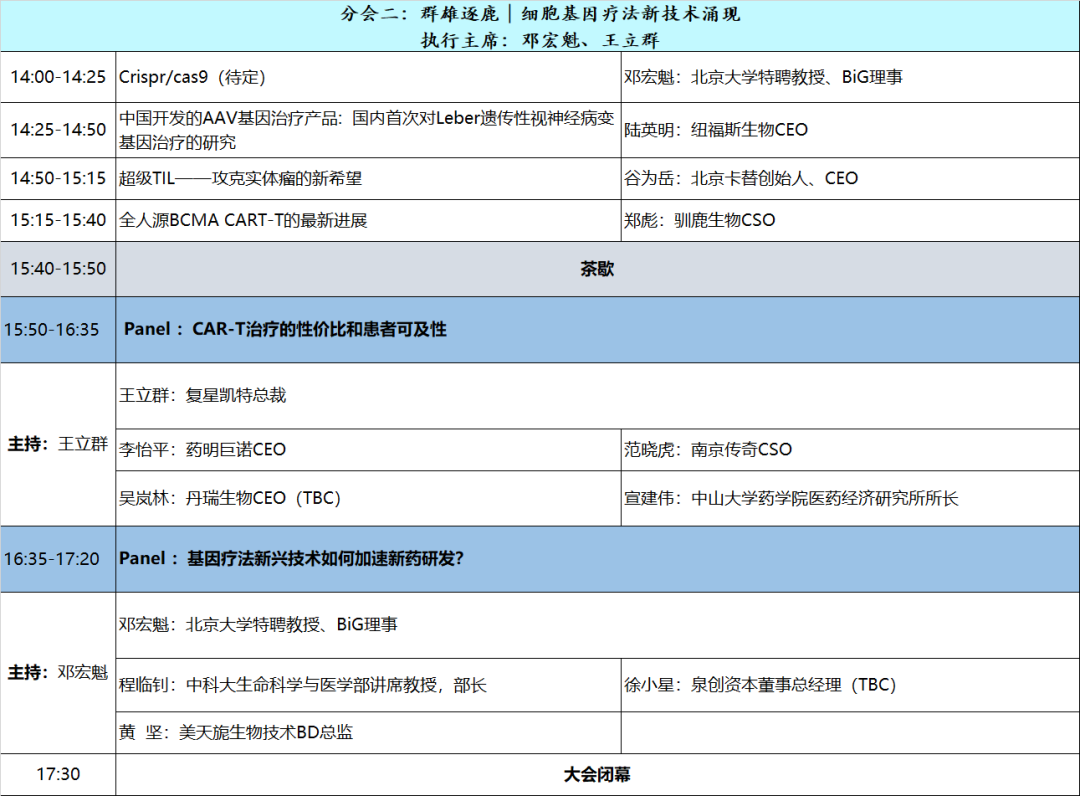1080x796 pixels.
Task: Select the panel title "CAR-T治疗的性价比和患者可及性"
Action: [x=320, y=329]
